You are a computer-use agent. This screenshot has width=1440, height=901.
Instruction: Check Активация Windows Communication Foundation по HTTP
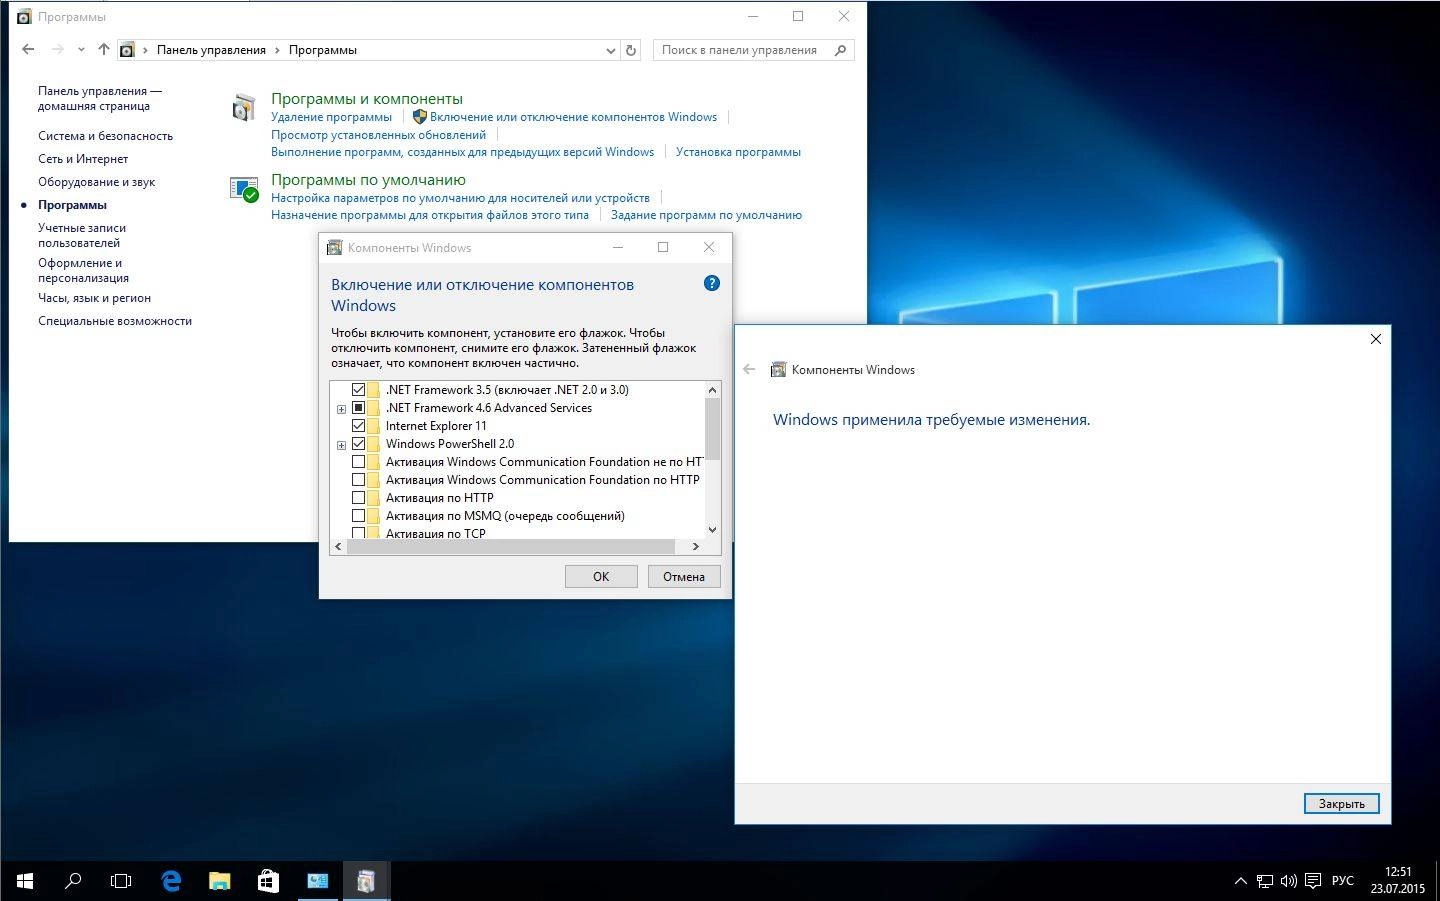click(x=358, y=480)
